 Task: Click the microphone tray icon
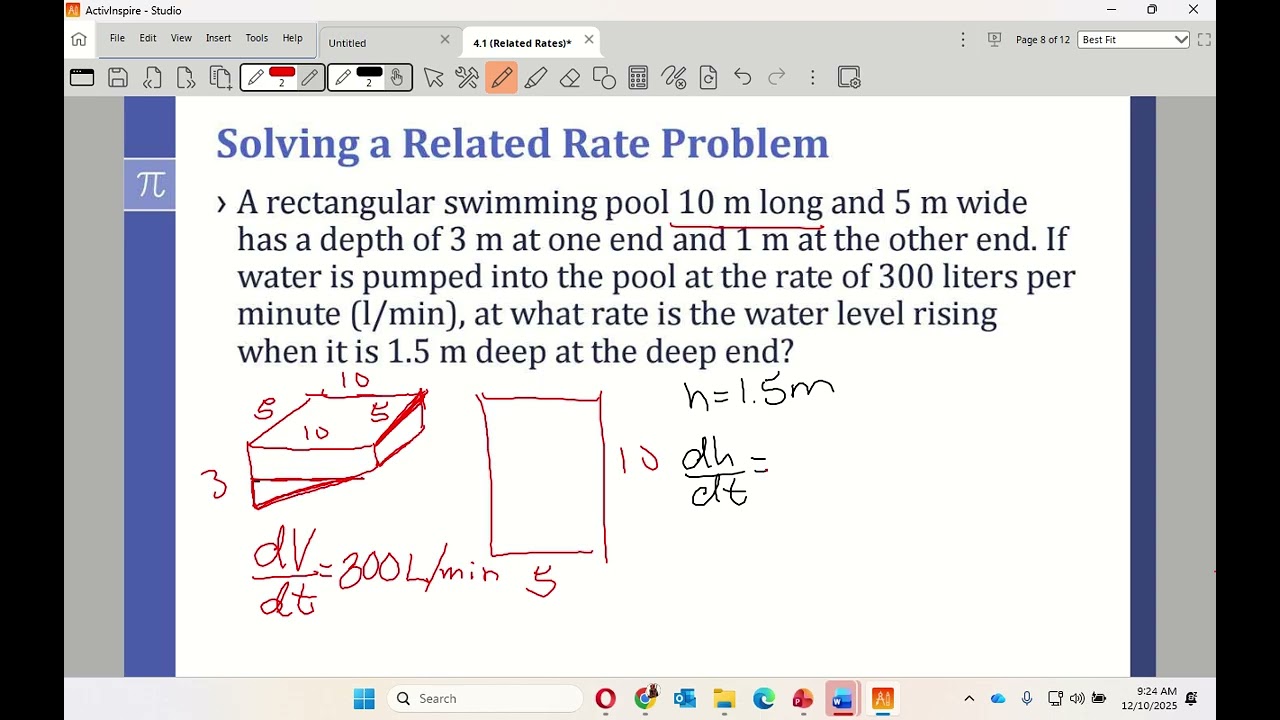pyautogui.click(x=1027, y=698)
